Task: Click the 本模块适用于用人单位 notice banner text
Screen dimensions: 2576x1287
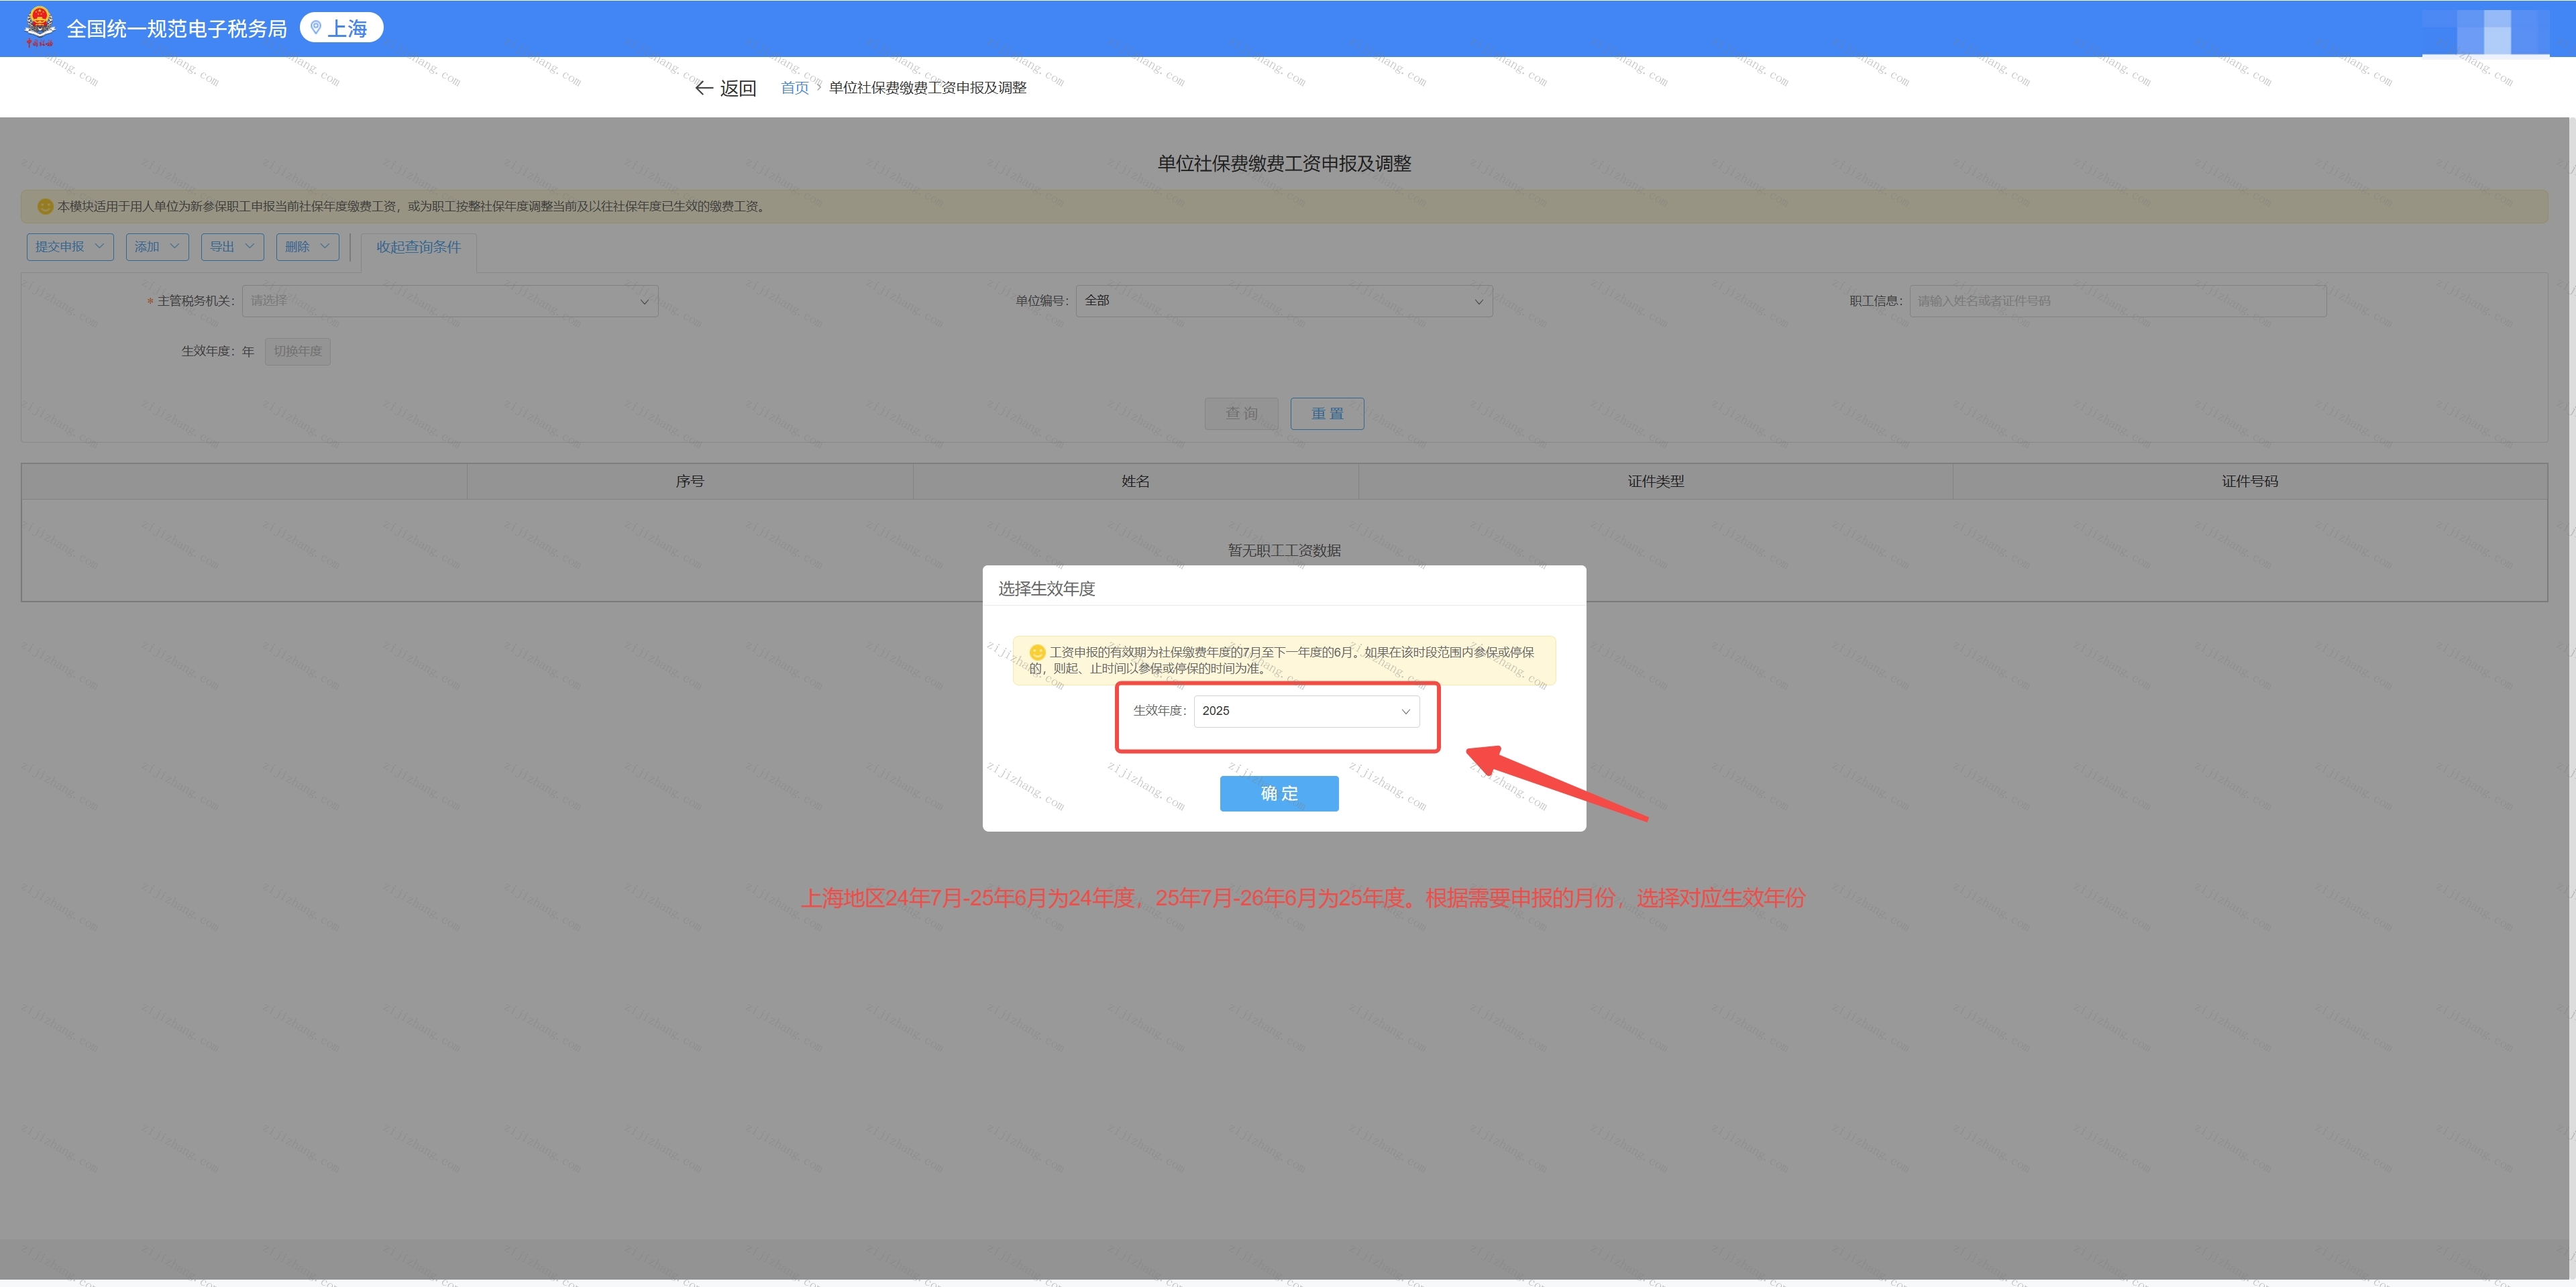Action: [412, 207]
